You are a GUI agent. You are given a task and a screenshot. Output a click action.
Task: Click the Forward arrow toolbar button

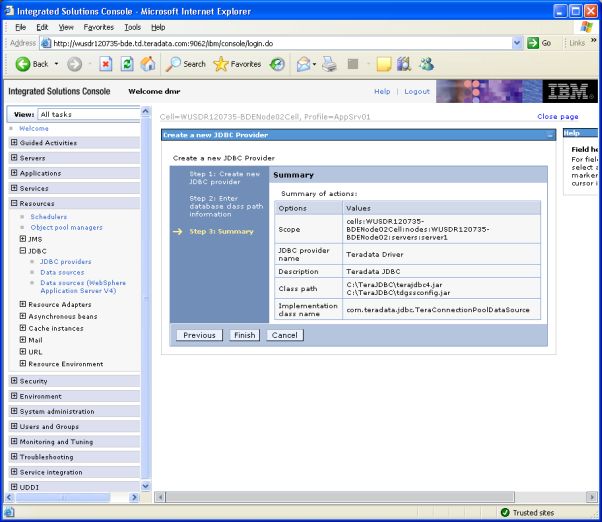74,64
